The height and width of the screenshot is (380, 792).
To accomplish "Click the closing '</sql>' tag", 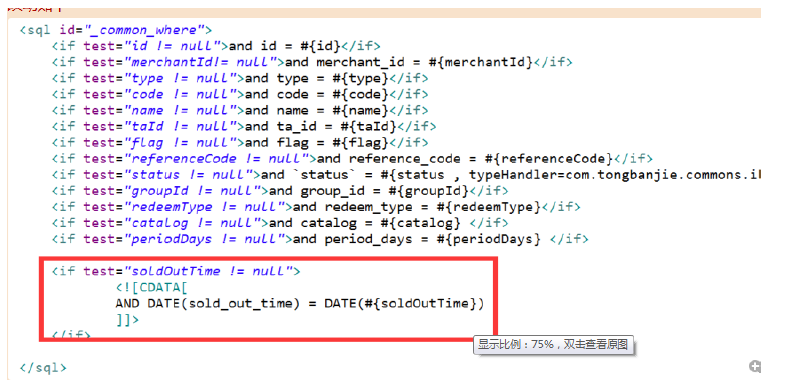I will tap(43, 368).
